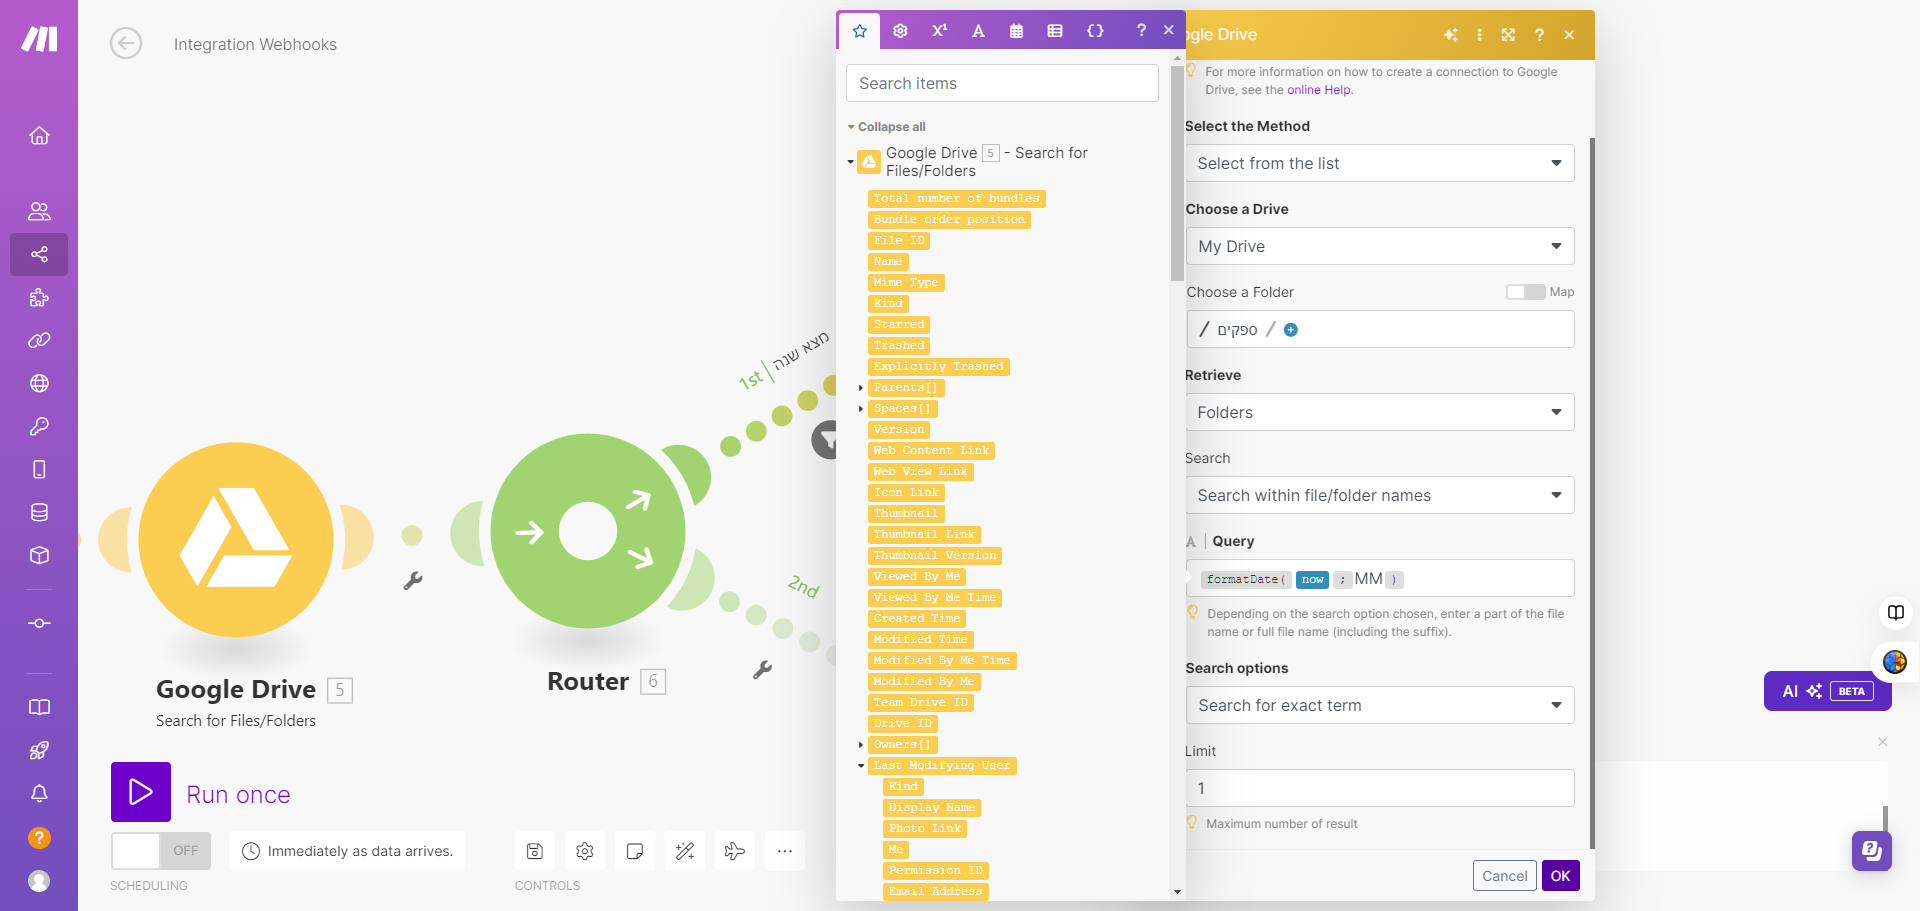Collapse the Google Drive Search for Files/Folders group
1920x911 pixels.
pos(850,161)
